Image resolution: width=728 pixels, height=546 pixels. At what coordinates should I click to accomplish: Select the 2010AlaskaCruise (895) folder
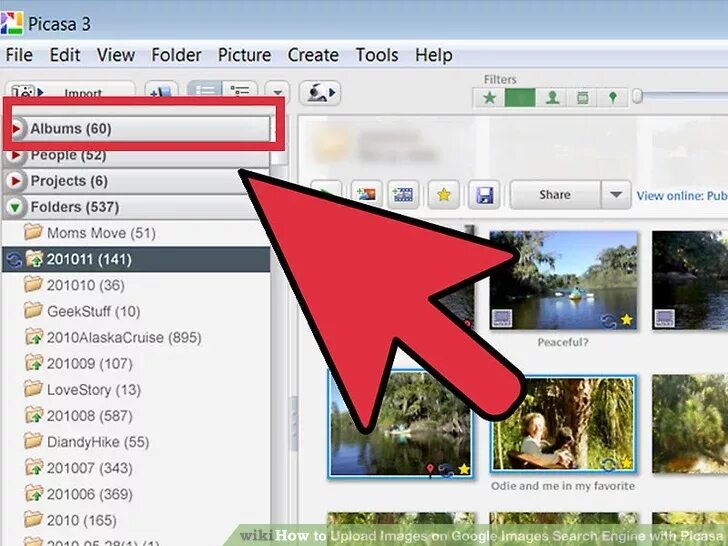point(136,337)
